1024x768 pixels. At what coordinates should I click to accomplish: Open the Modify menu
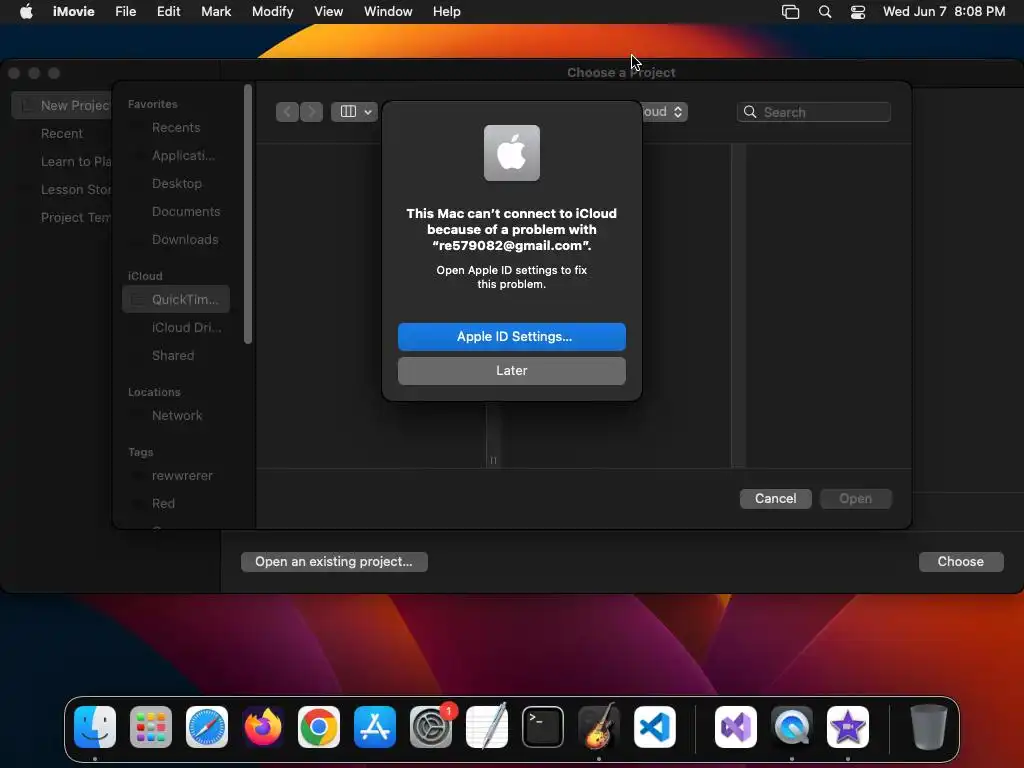pos(272,12)
